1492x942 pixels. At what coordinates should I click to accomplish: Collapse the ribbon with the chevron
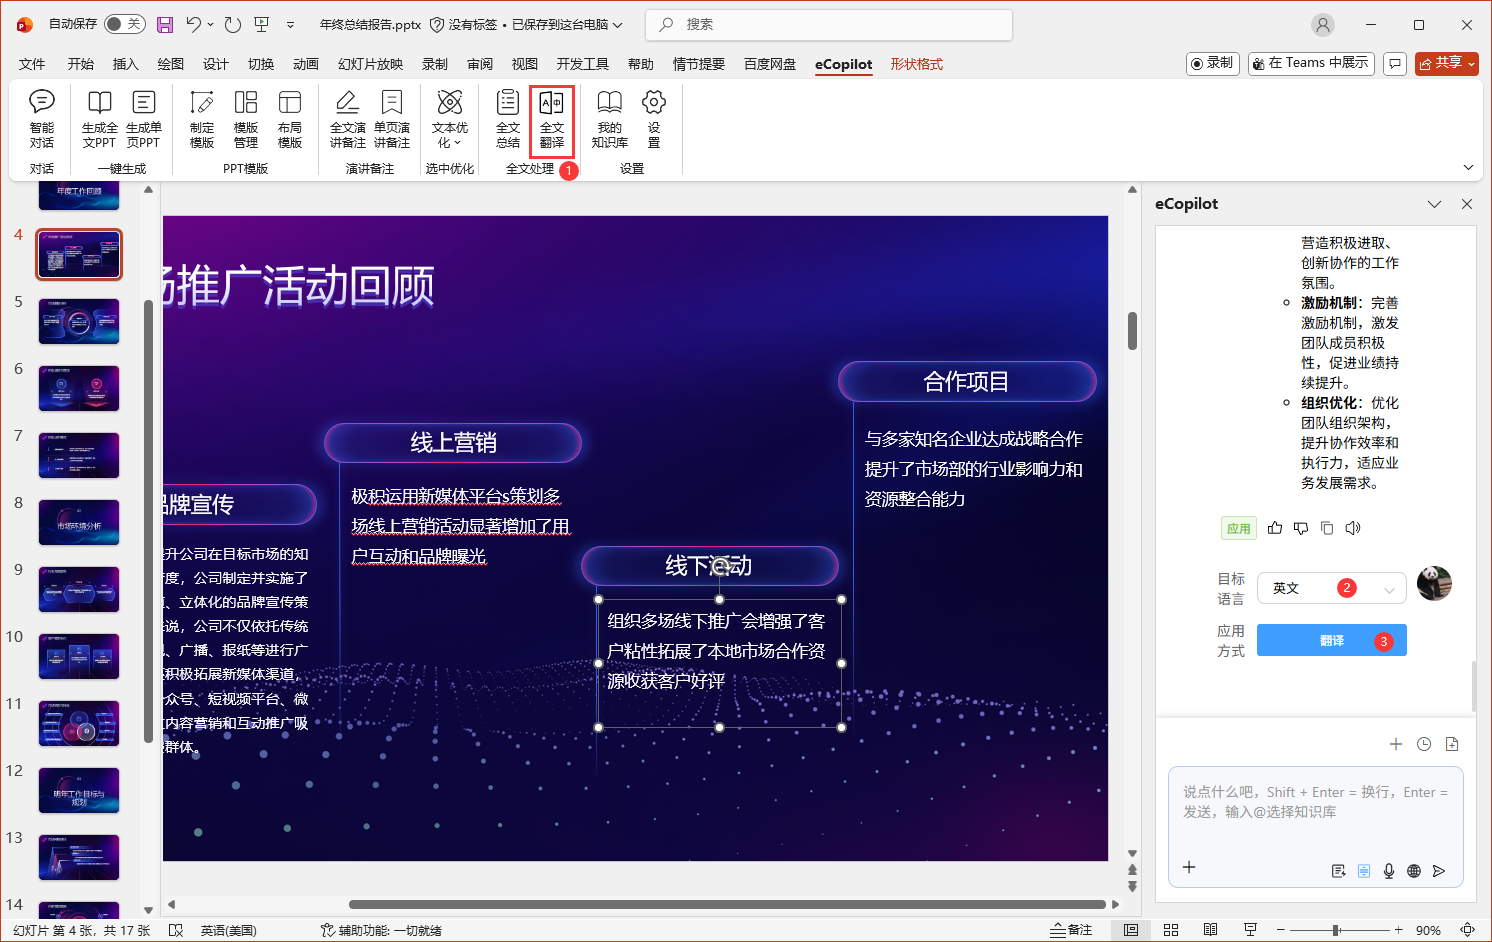coord(1468,167)
